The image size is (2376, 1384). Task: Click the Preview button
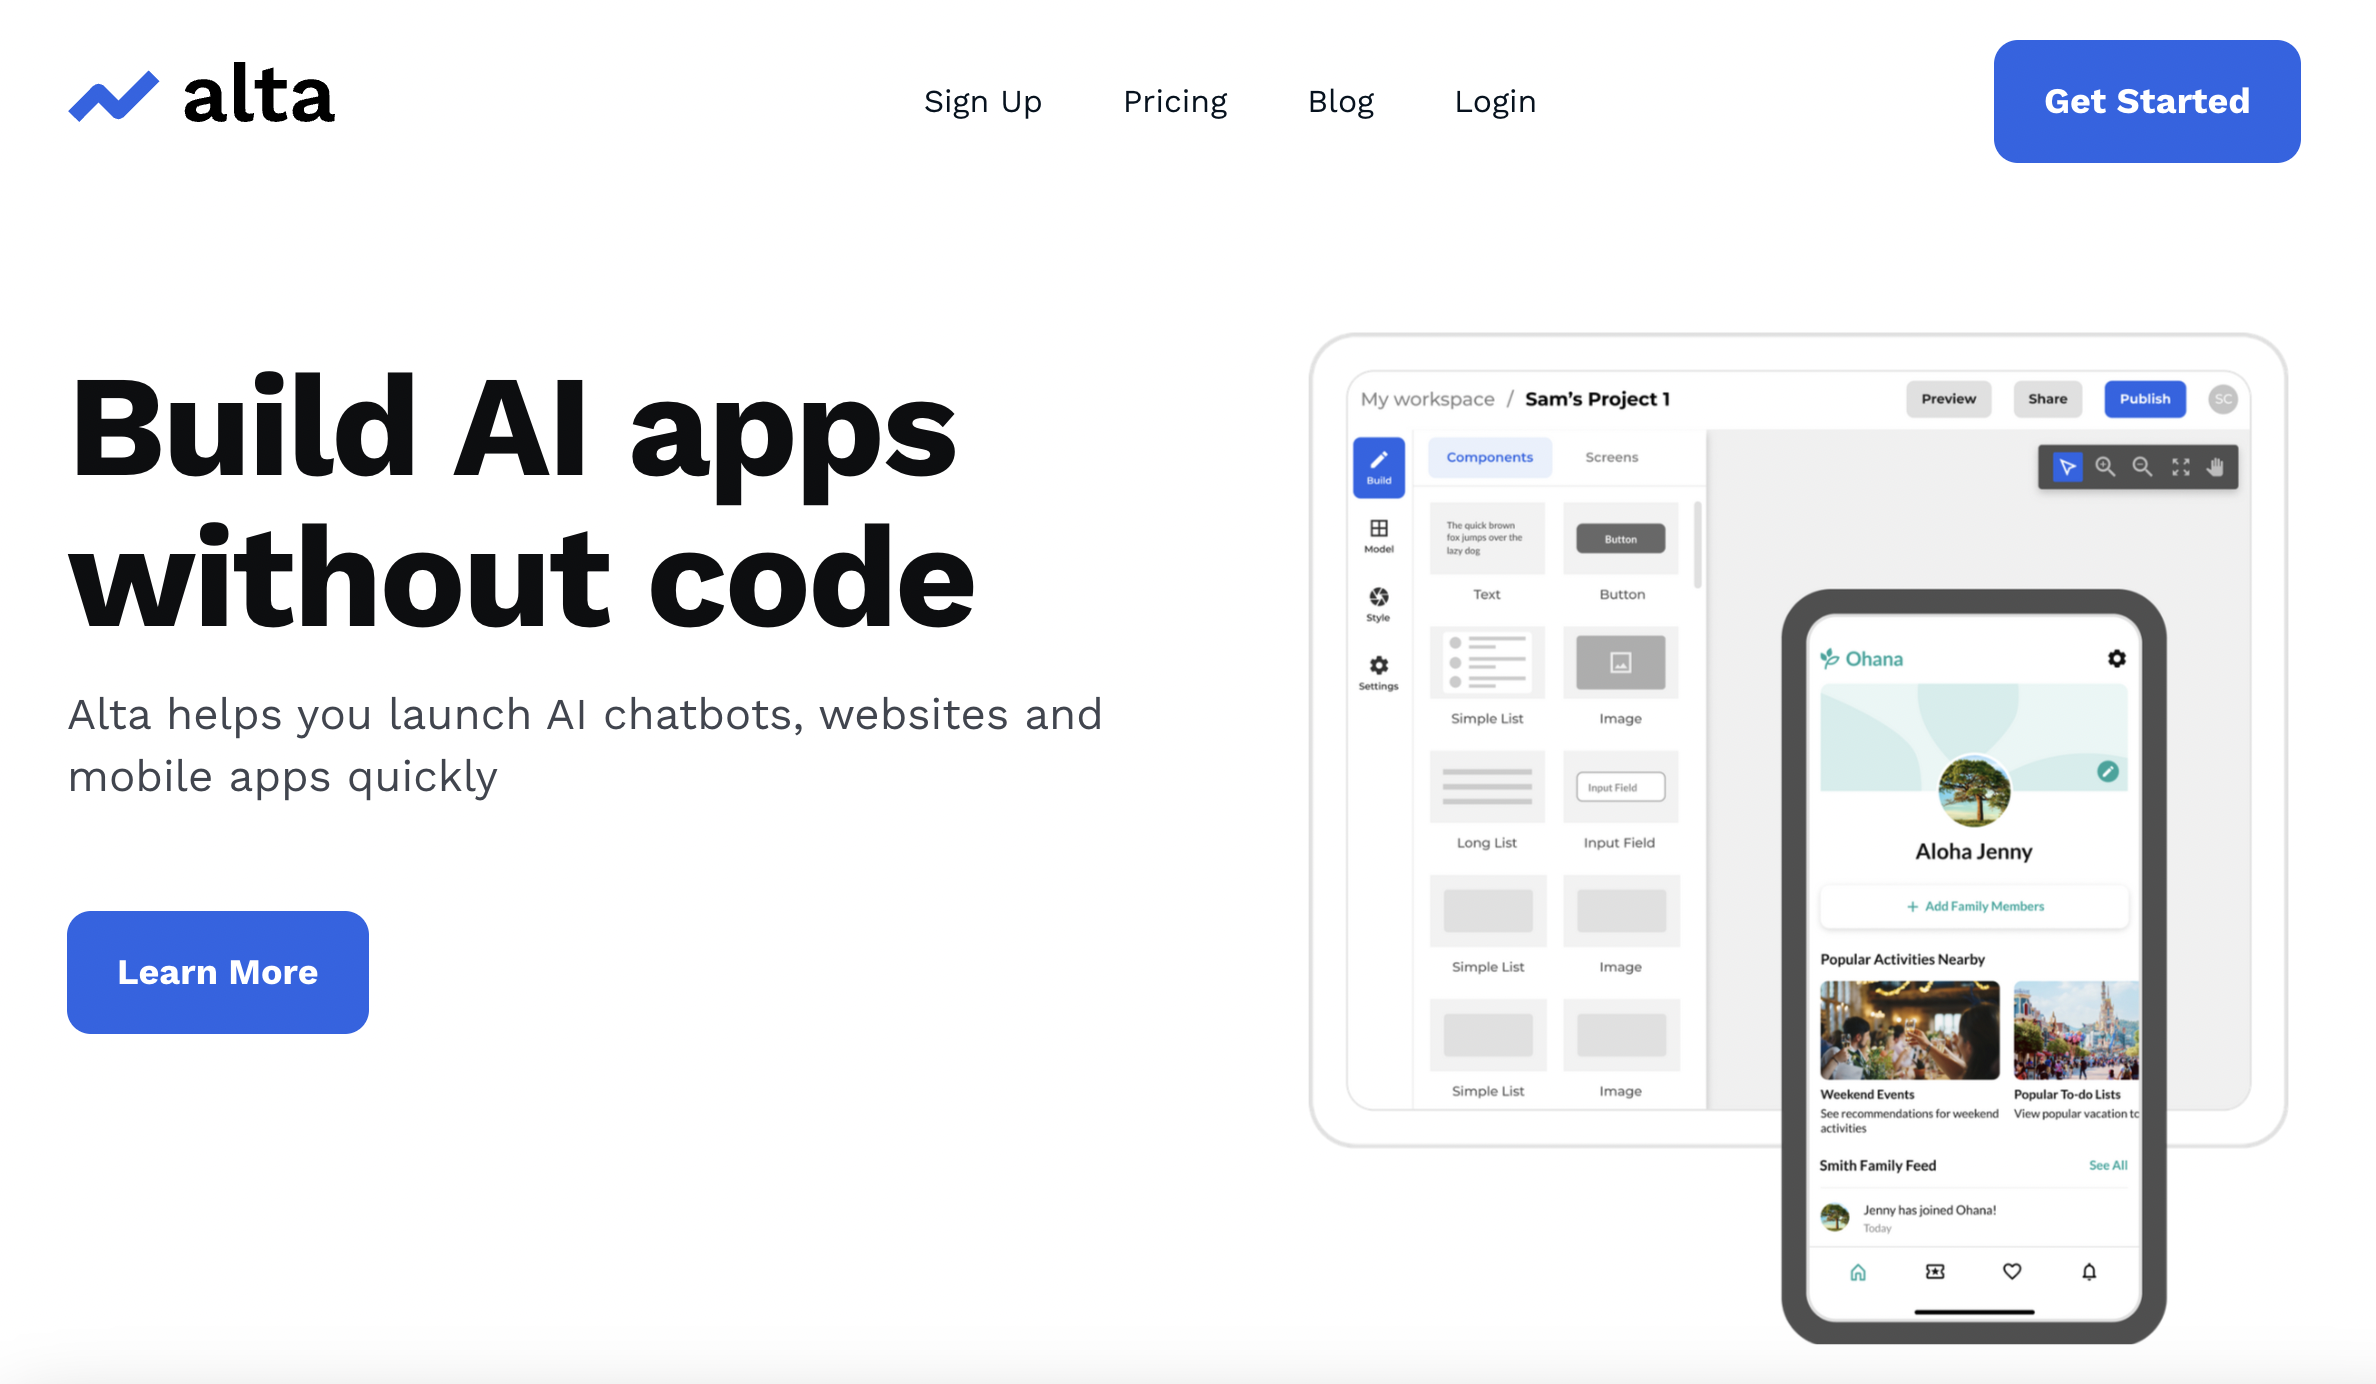tap(1949, 399)
